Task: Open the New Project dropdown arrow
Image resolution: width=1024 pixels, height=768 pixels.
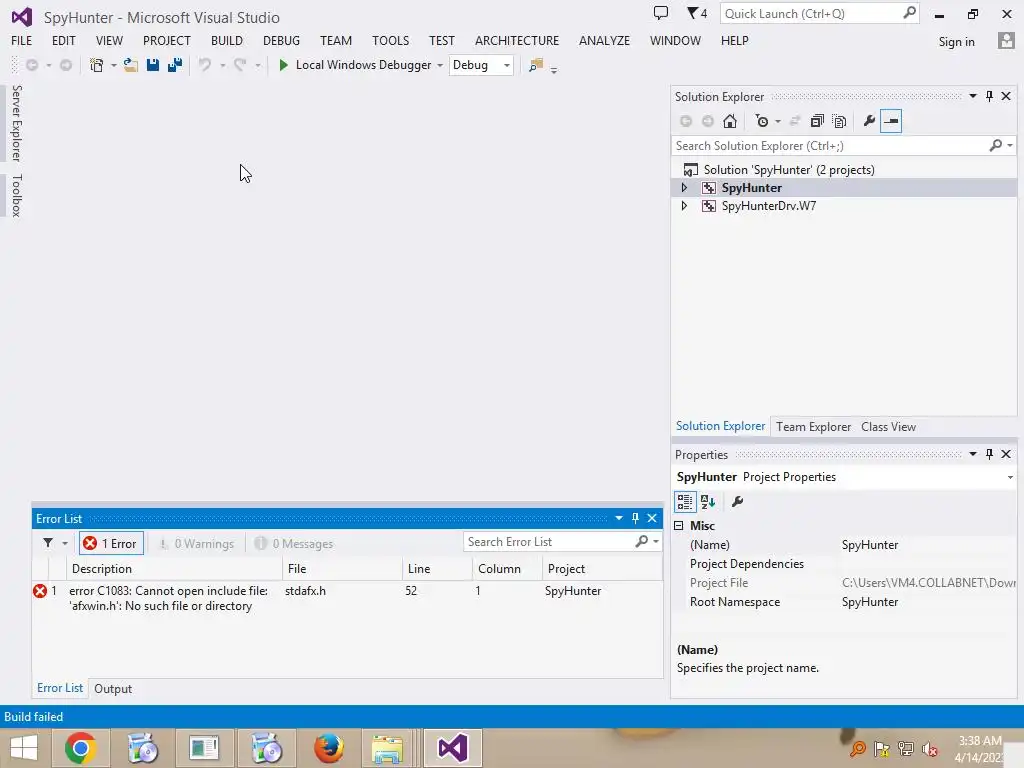Action: click(x=114, y=65)
